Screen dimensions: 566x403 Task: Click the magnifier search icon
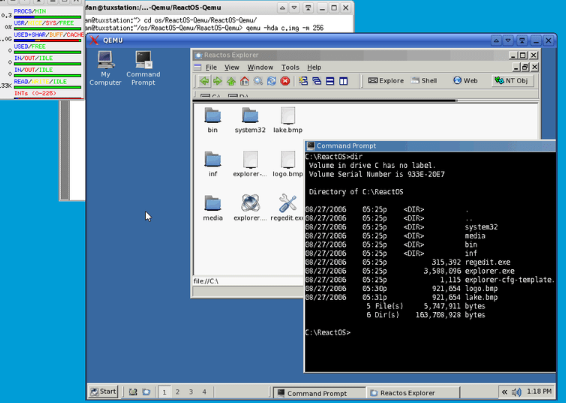(x=258, y=81)
